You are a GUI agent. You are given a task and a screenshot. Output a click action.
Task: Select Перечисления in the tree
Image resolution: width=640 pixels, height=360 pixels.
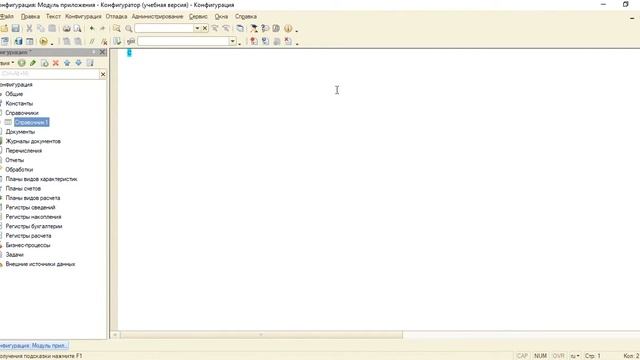(x=24, y=151)
